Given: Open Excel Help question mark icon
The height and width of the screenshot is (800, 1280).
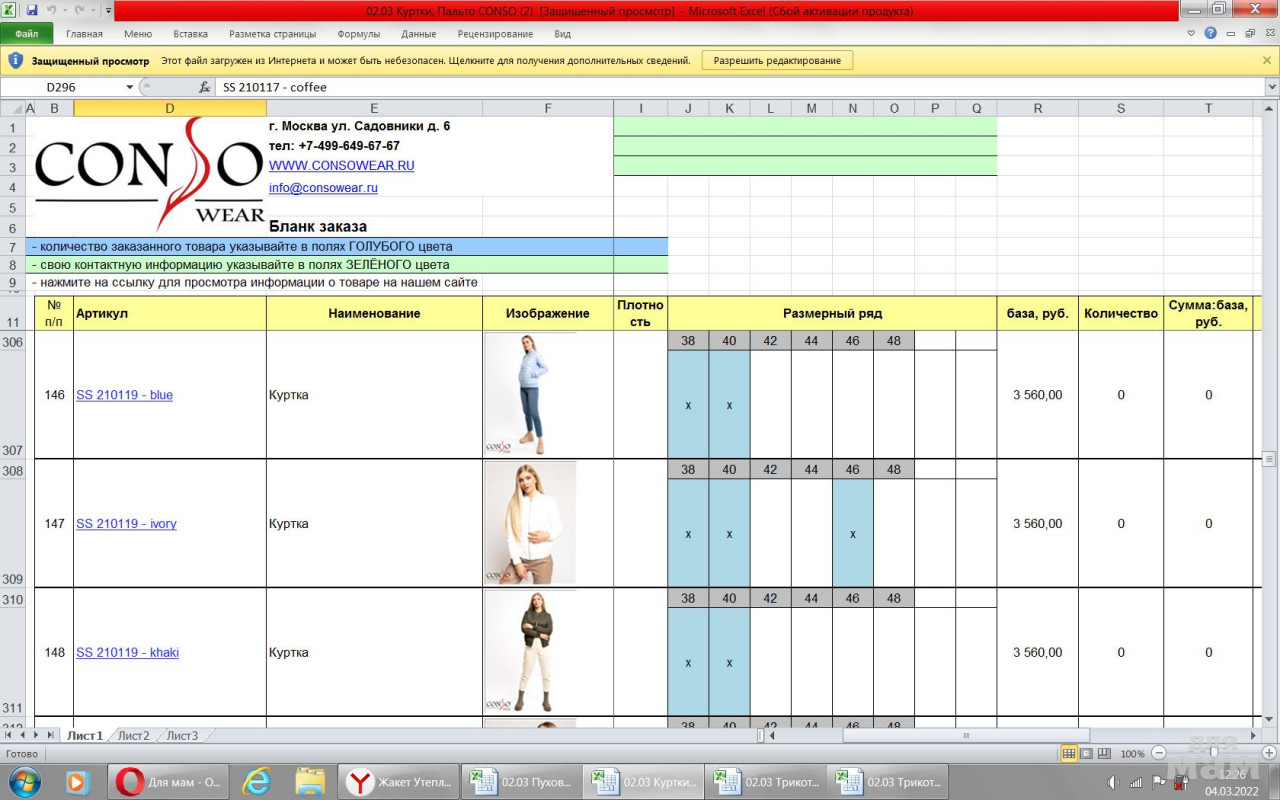Looking at the screenshot, I should [1211, 33].
